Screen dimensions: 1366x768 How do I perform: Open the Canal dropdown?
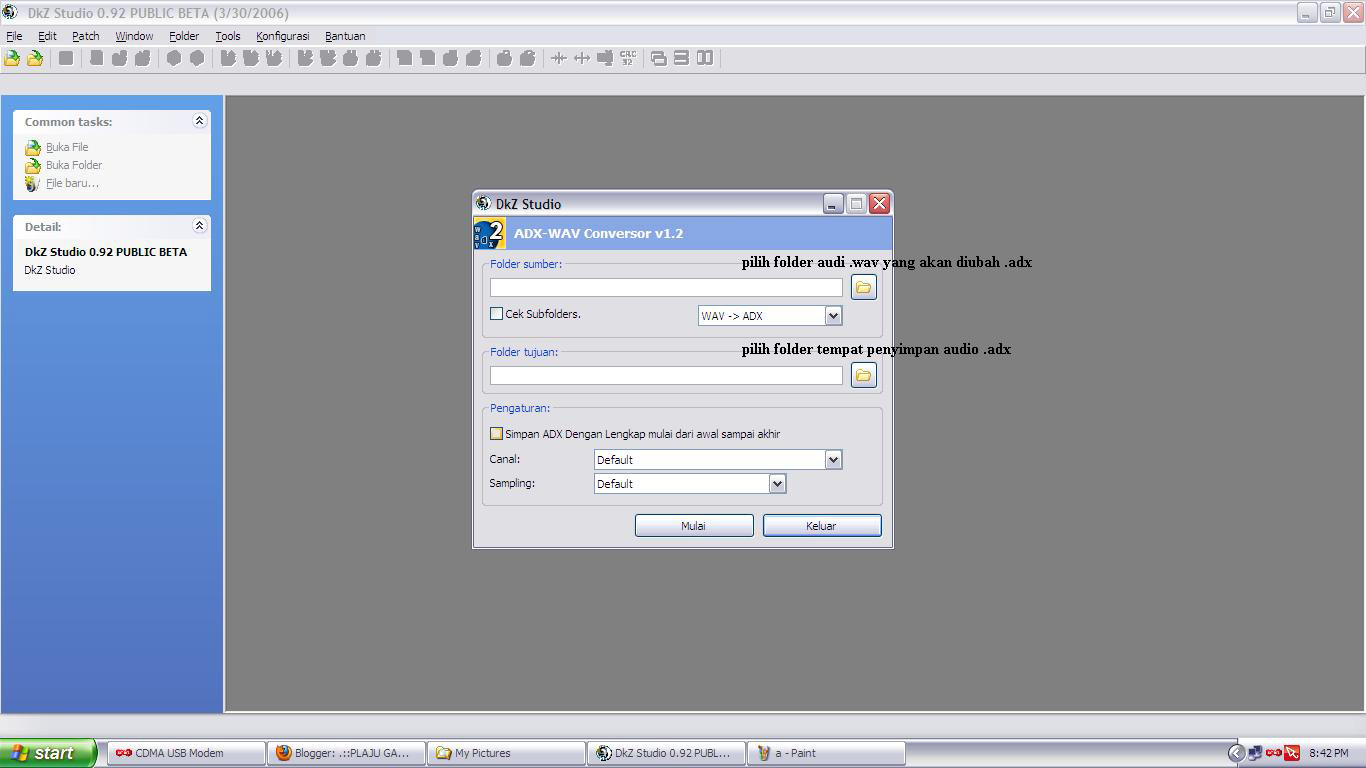pyautogui.click(x=833, y=460)
